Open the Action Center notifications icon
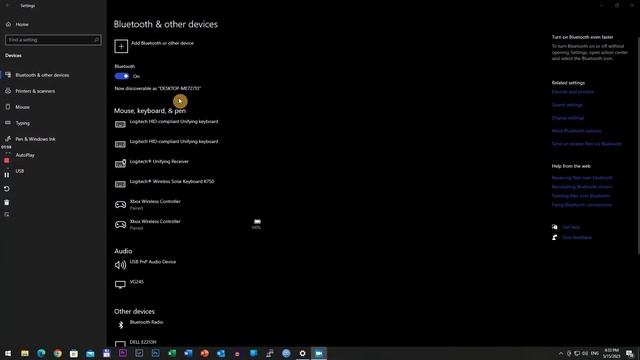The width and height of the screenshot is (640, 360). (630, 353)
